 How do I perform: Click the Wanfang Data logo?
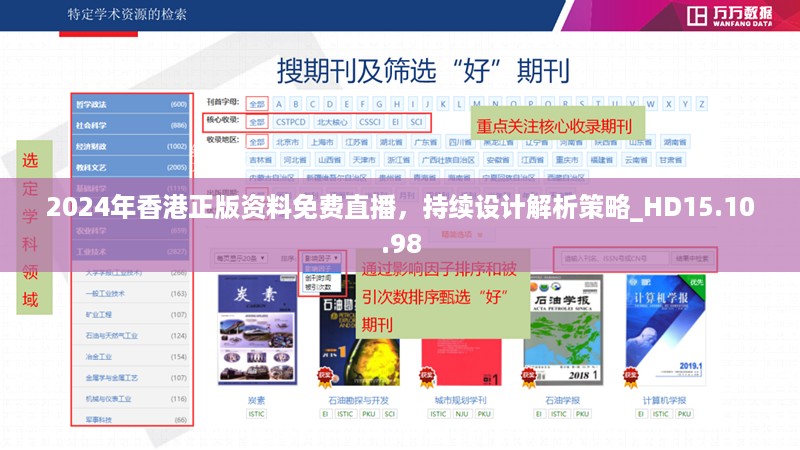point(730,16)
